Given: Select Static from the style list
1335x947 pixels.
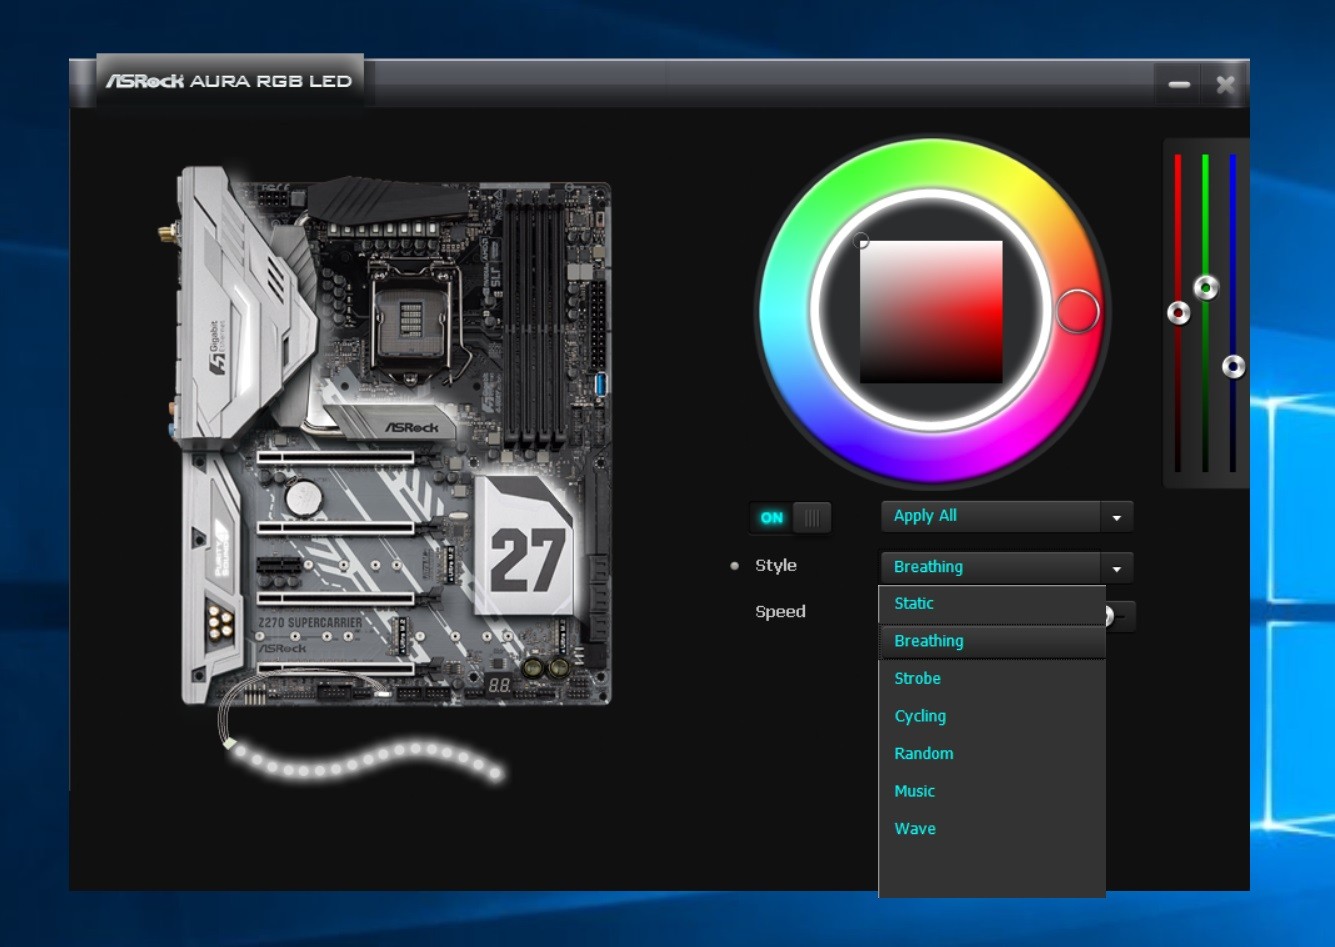Looking at the screenshot, I should point(992,604).
